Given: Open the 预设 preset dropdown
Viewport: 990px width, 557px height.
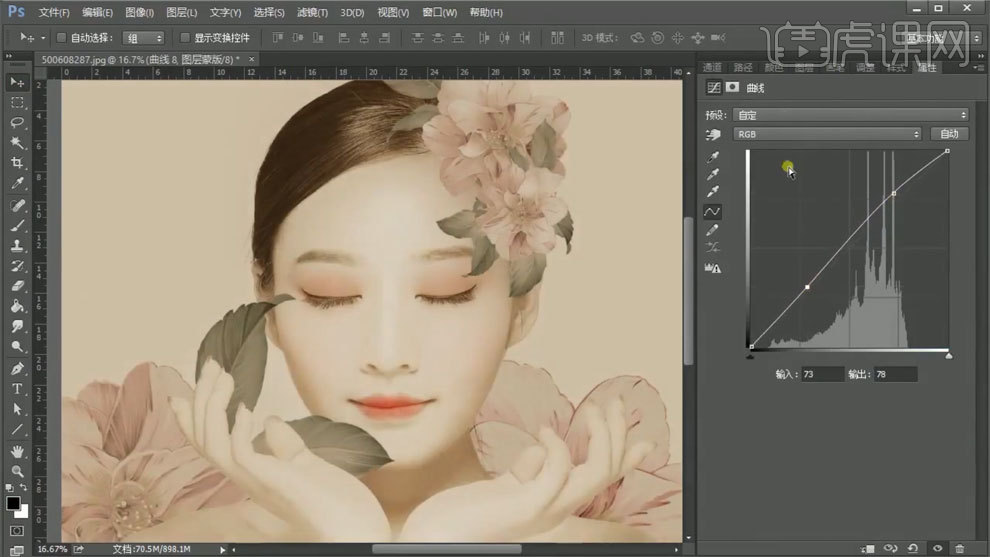Looking at the screenshot, I should [850, 115].
